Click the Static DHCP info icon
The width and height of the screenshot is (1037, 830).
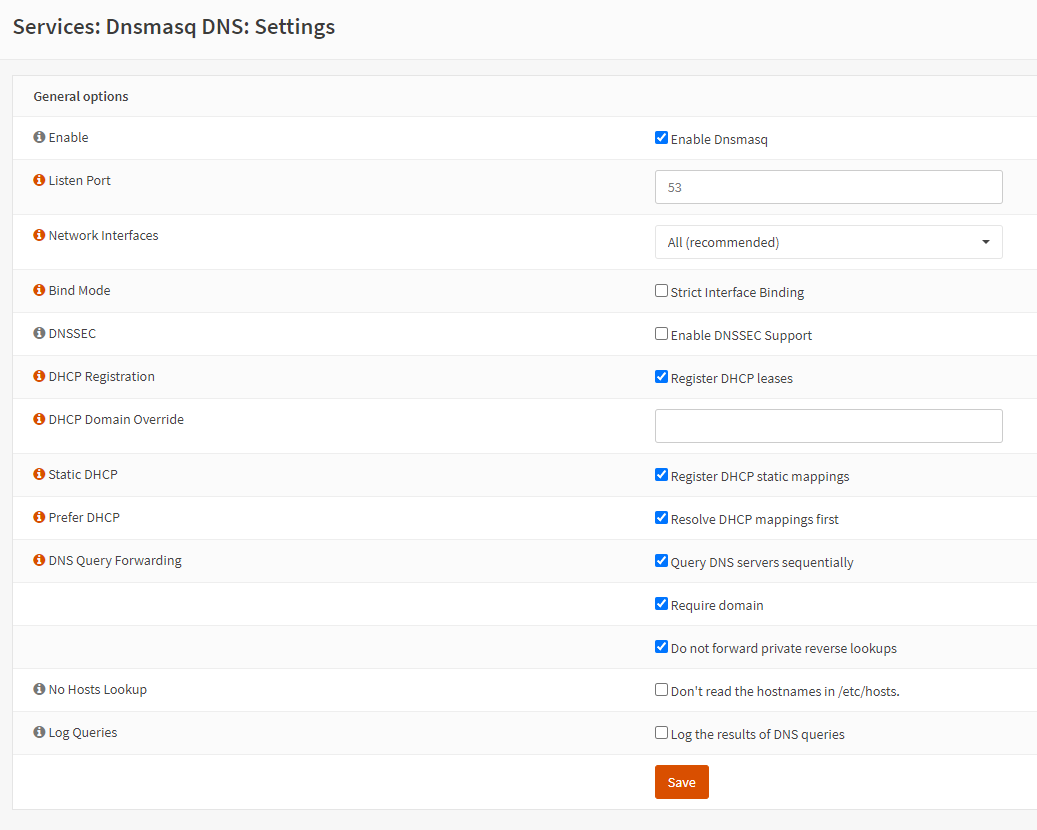(x=39, y=474)
